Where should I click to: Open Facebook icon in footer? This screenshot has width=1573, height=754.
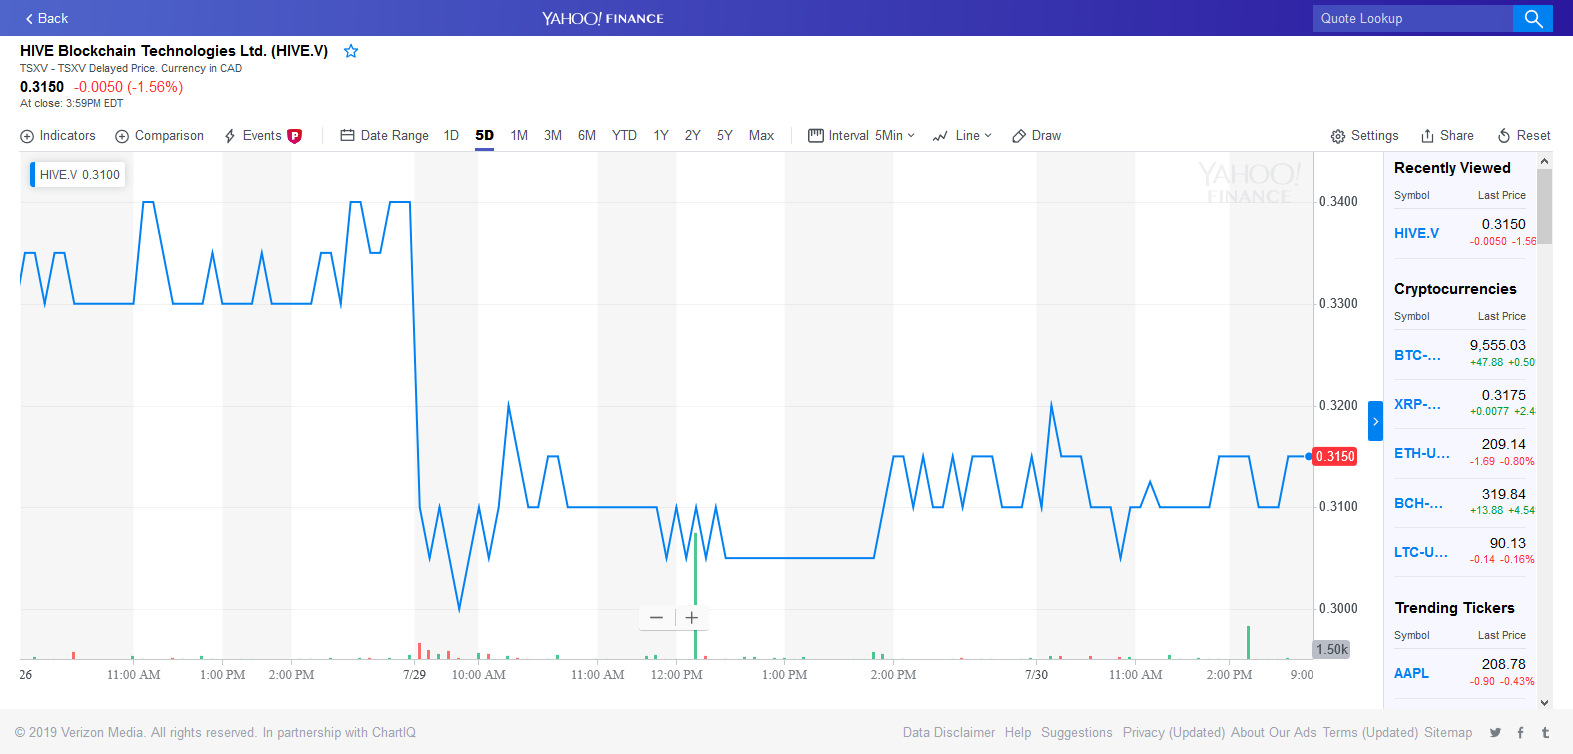[x=1520, y=733]
